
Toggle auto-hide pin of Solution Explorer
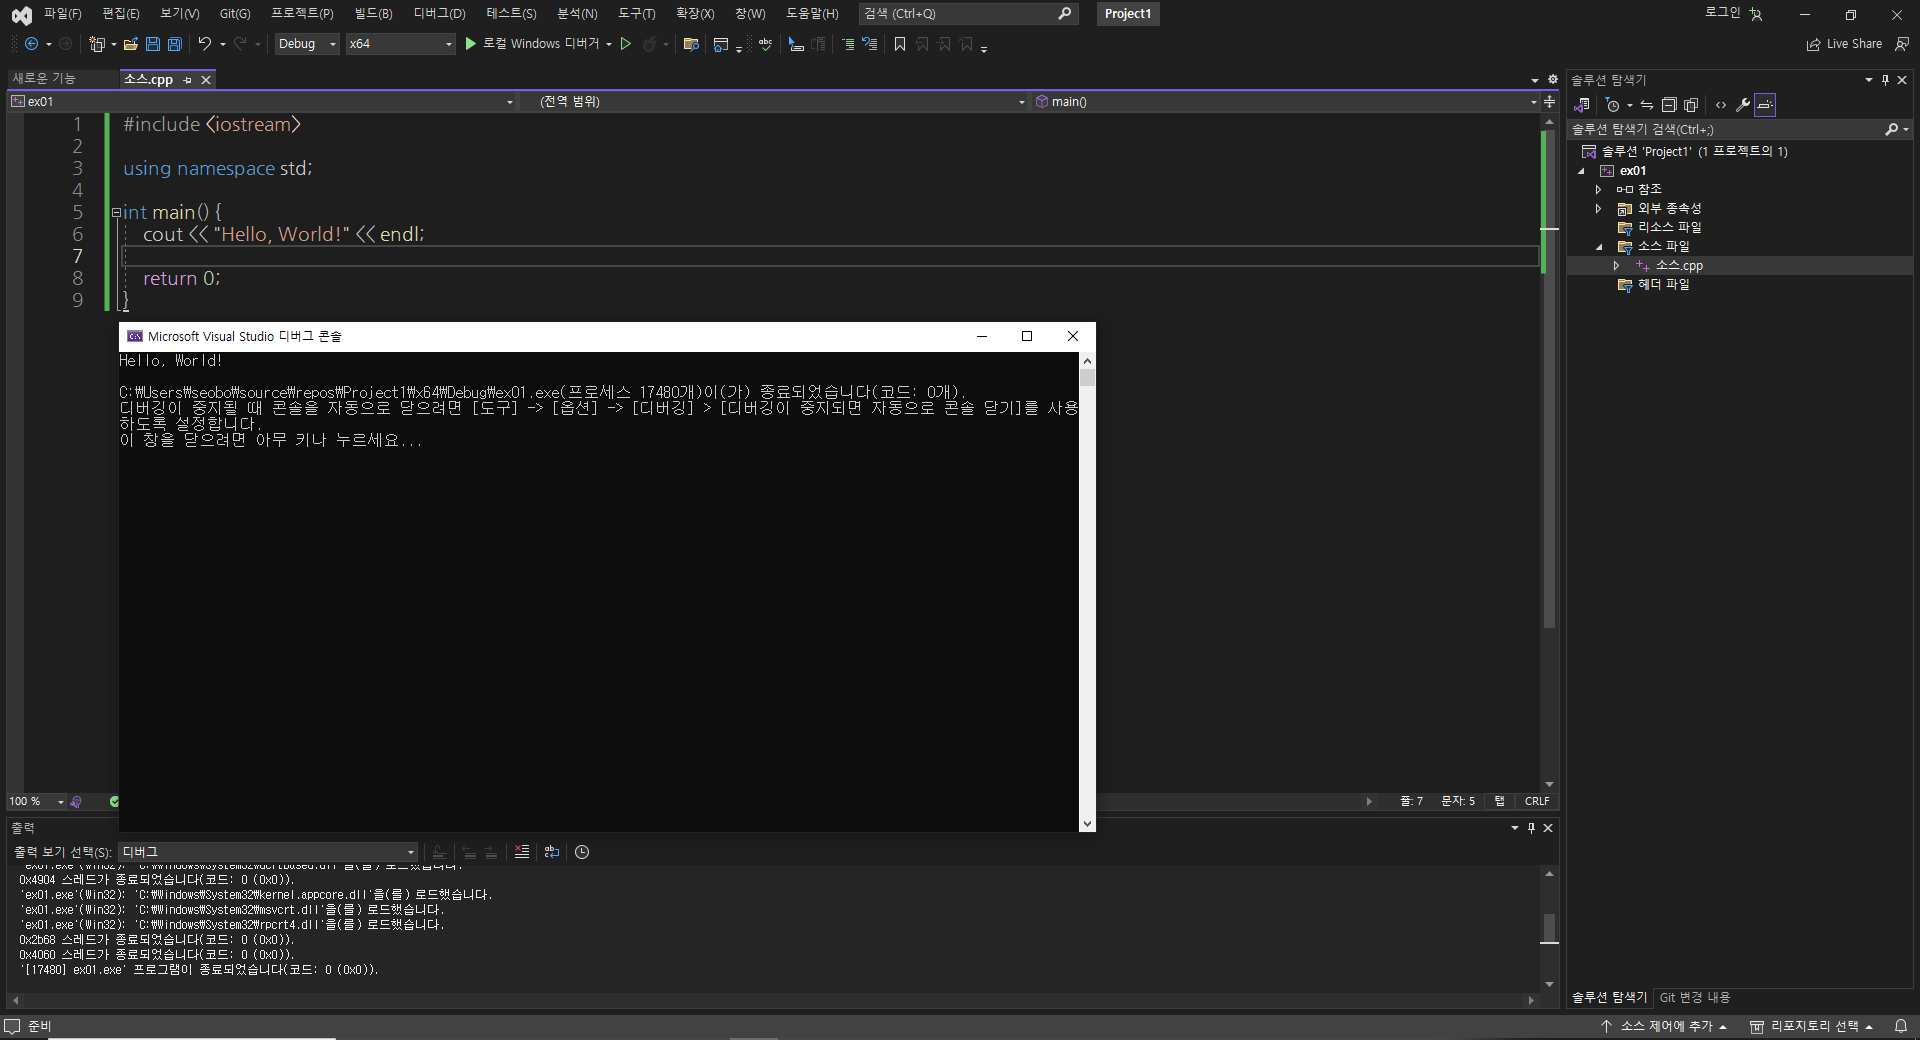1886,80
